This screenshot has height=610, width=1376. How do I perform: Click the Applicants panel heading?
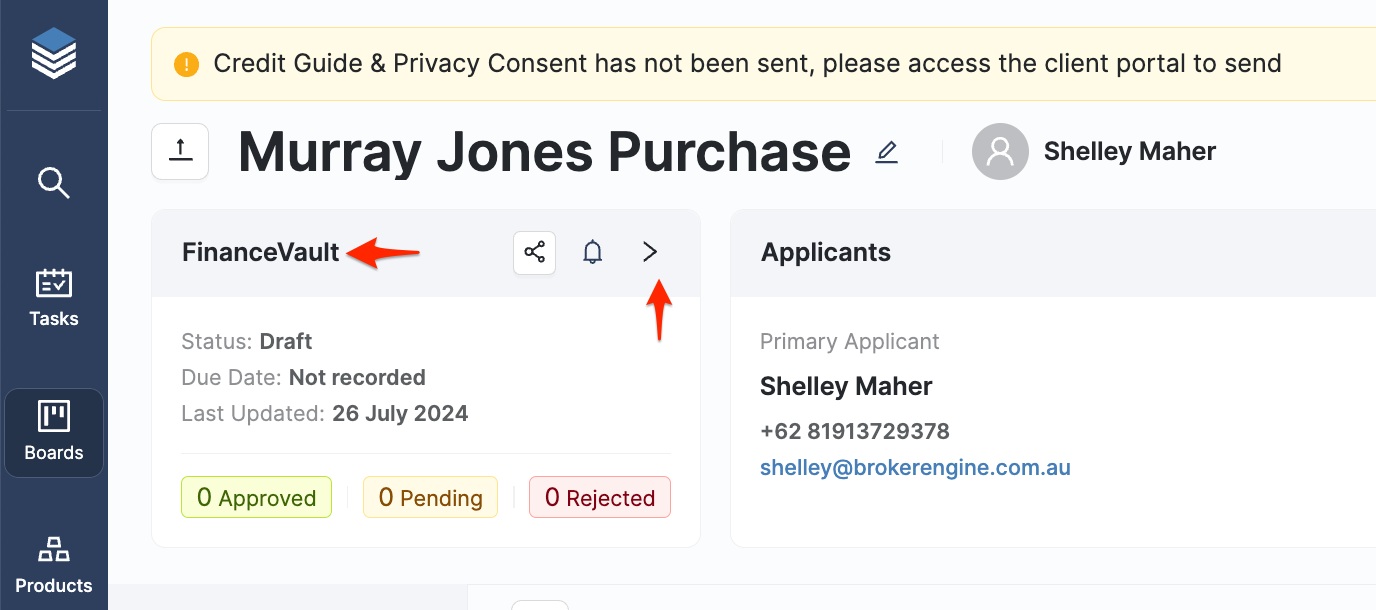(826, 252)
